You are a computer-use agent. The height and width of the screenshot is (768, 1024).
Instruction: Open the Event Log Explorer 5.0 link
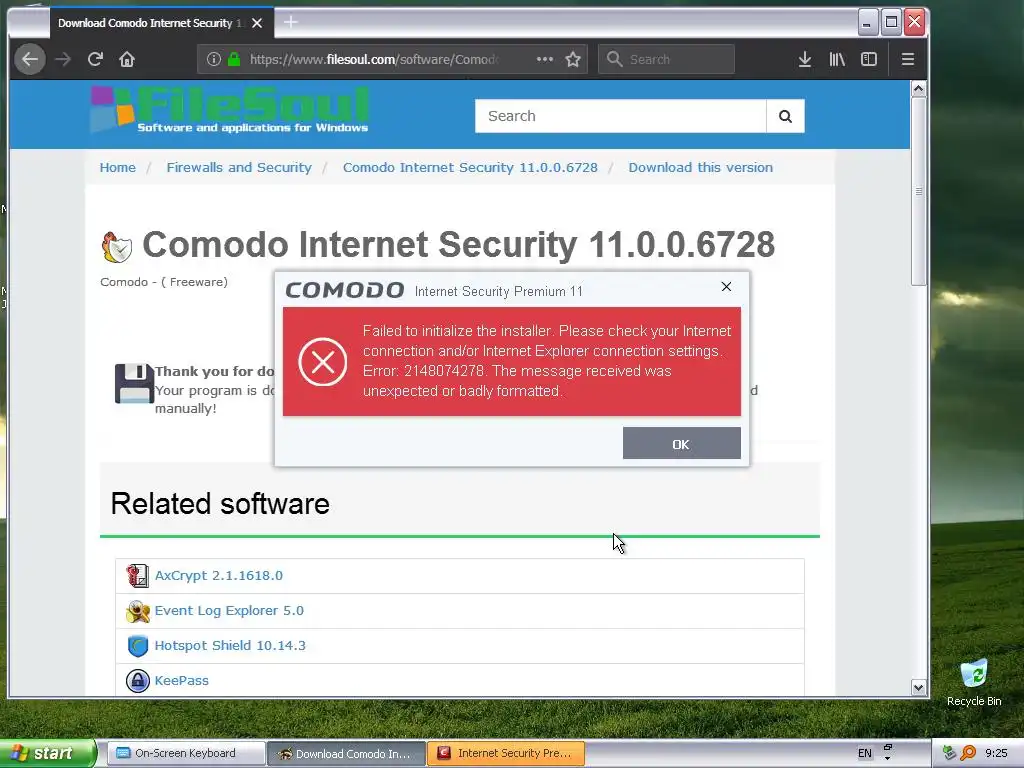pyautogui.click(x=229, y=611)
